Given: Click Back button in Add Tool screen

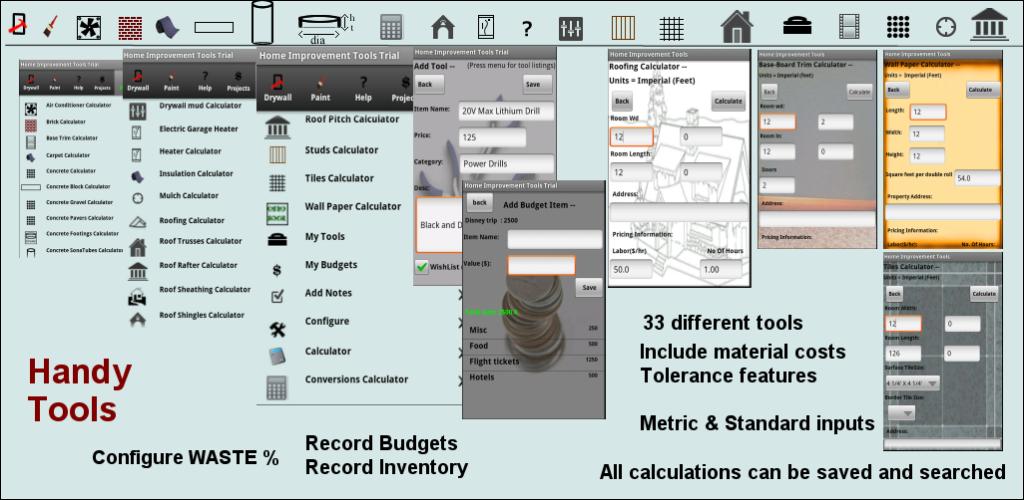Looking at the screenshot, I should (x=429, y=84).
